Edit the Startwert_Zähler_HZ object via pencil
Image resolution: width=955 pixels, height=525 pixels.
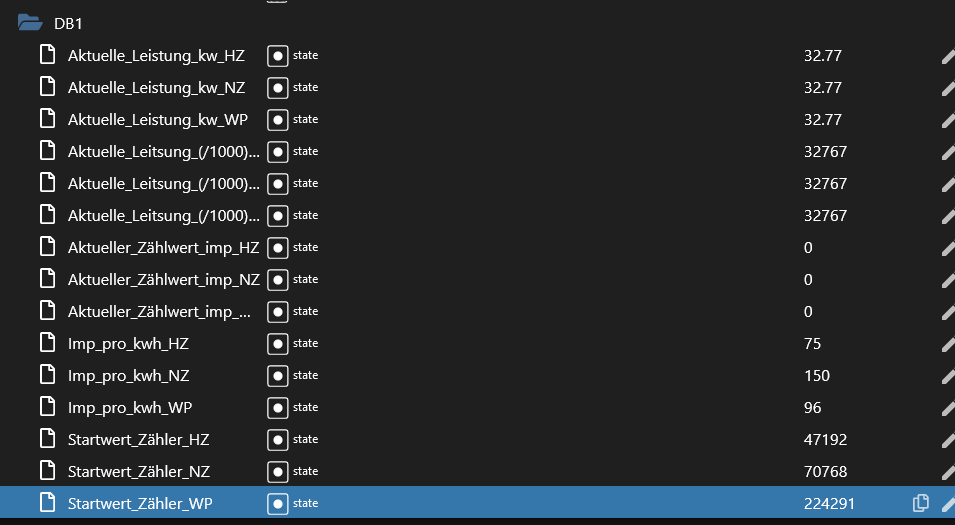948,440
